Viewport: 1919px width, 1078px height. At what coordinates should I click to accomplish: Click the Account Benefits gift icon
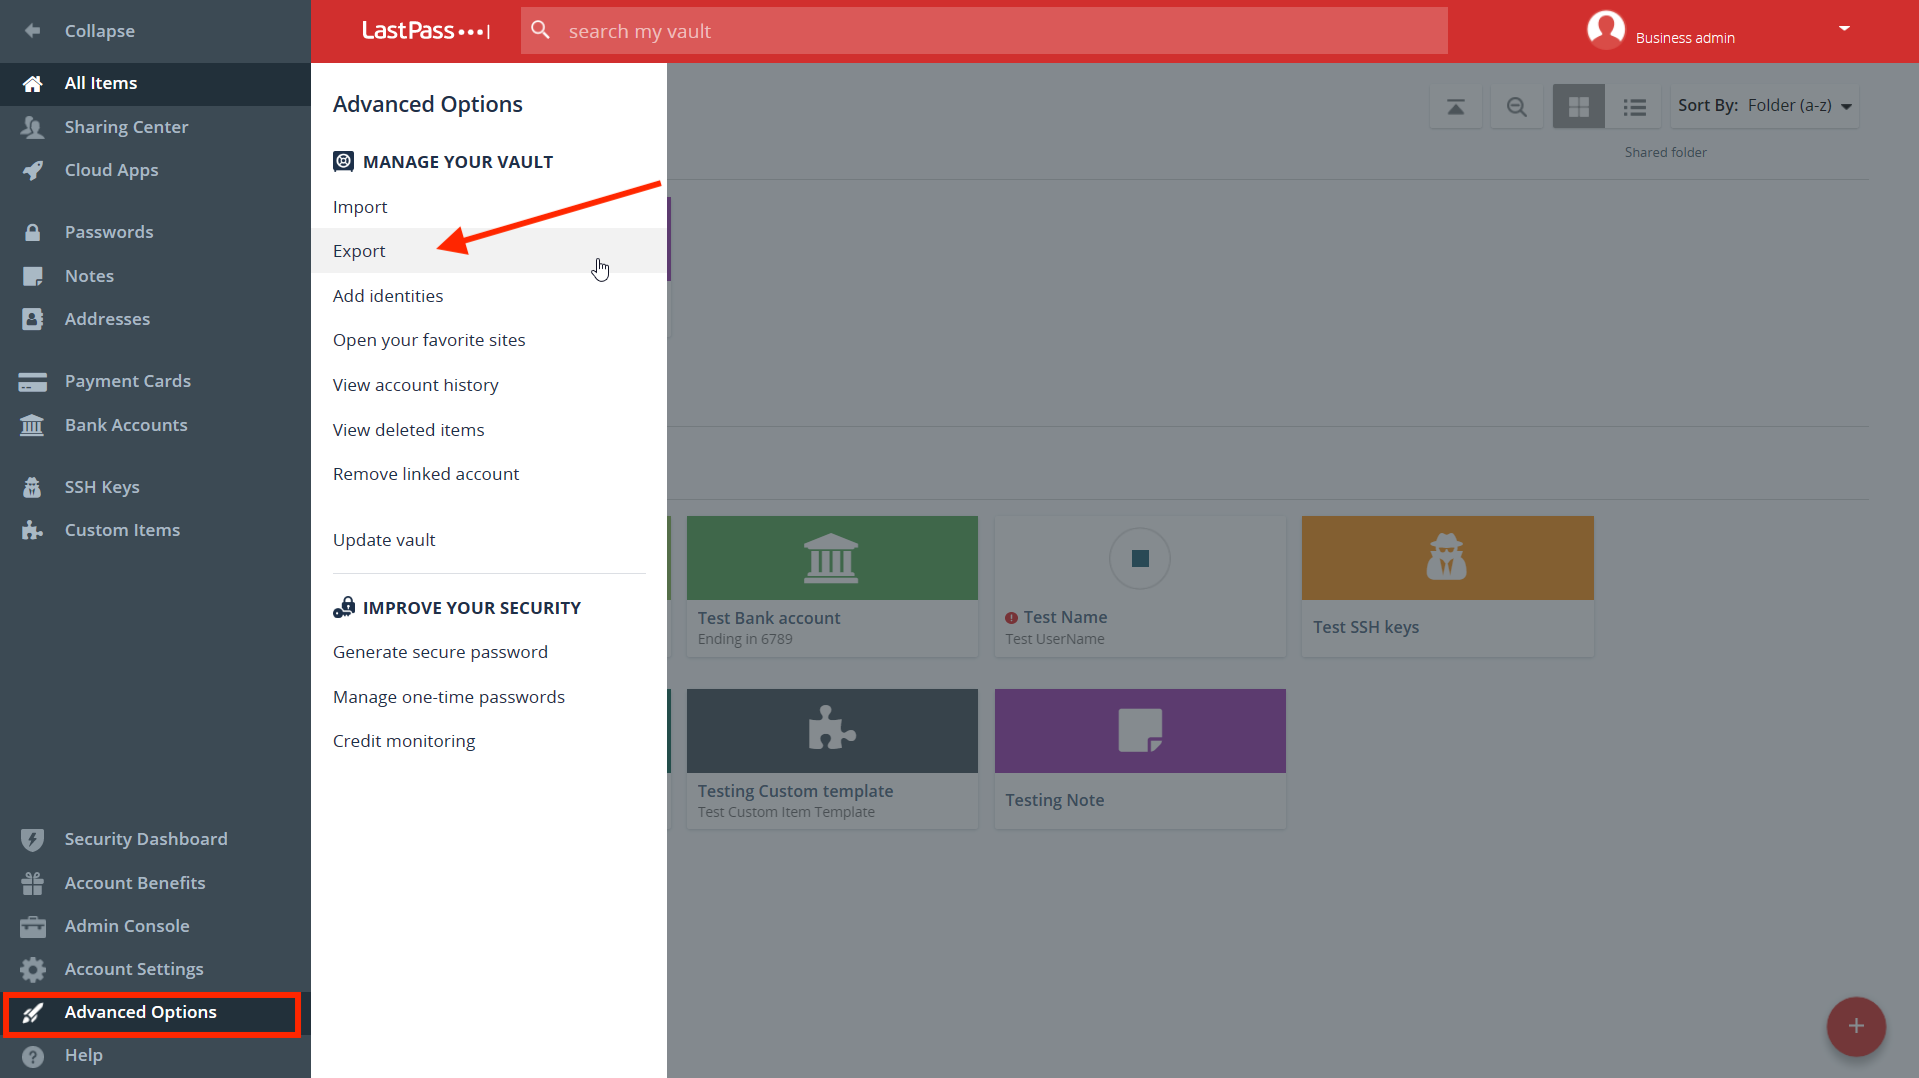(x=33, y=883)
